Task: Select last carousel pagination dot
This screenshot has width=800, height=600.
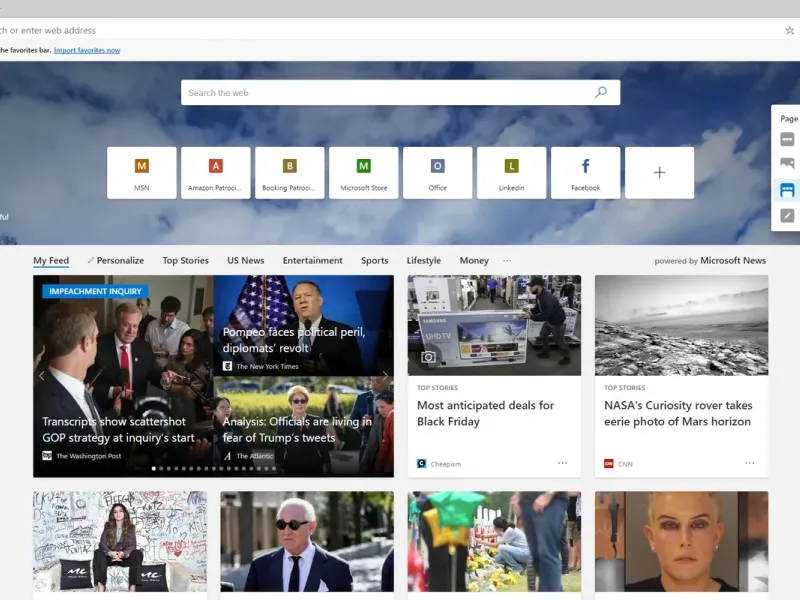Action: tap(274, 468)
